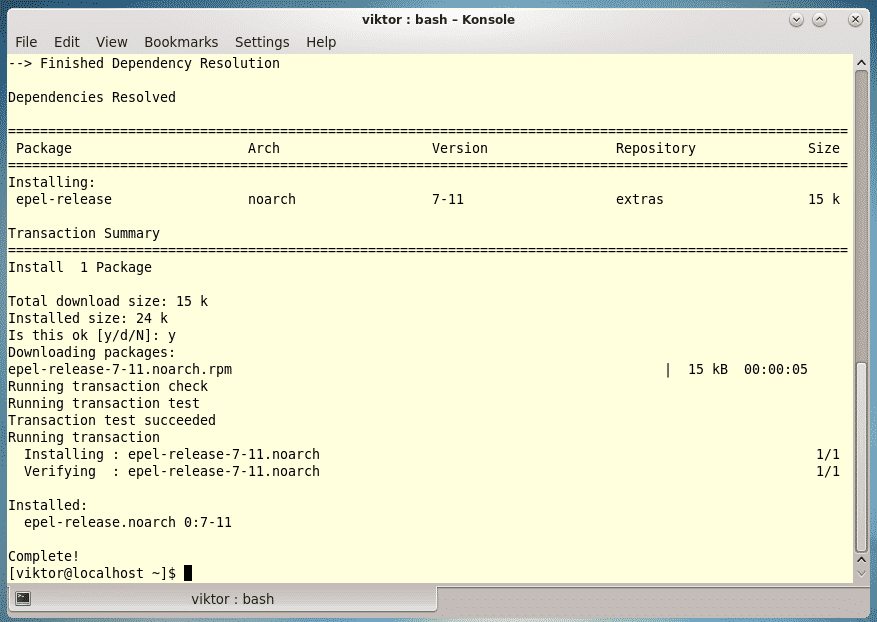This screenshot has height=622, width=877.
Task: Select the 'viktor : bash' tab label
Action: click(x=232, y=599)
